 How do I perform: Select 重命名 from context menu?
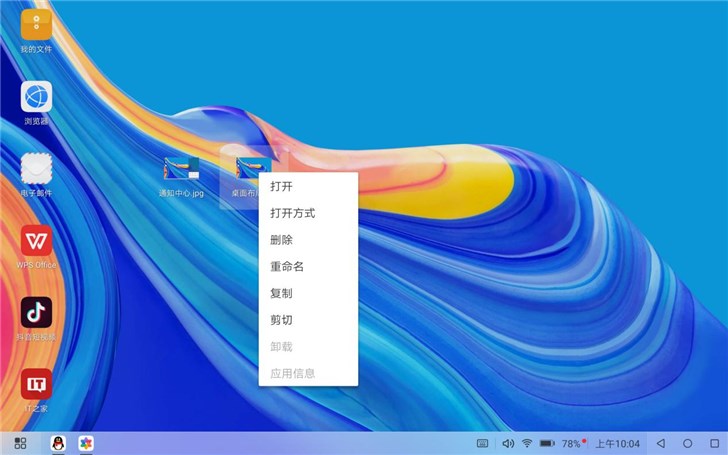(x=308, y=266)
